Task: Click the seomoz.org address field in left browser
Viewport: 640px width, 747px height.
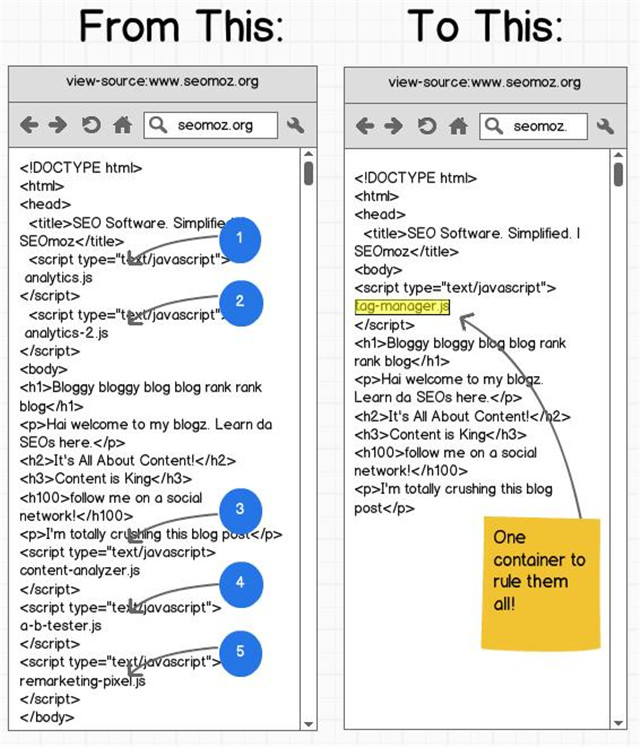Action: click(211, 125)
